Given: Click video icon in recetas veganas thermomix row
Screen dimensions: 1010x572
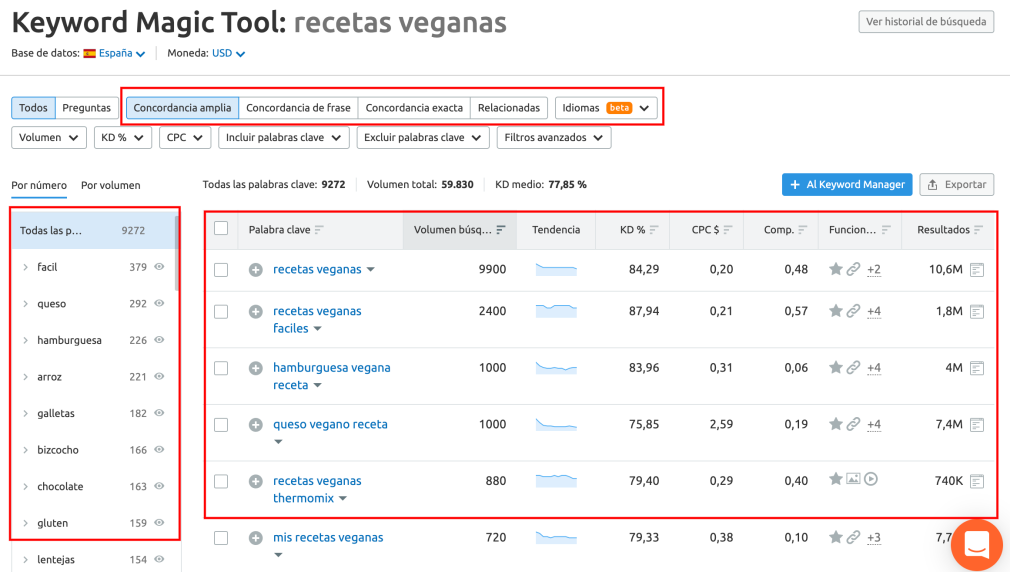Looking at the screenshot, I should [x=871, y=479].
